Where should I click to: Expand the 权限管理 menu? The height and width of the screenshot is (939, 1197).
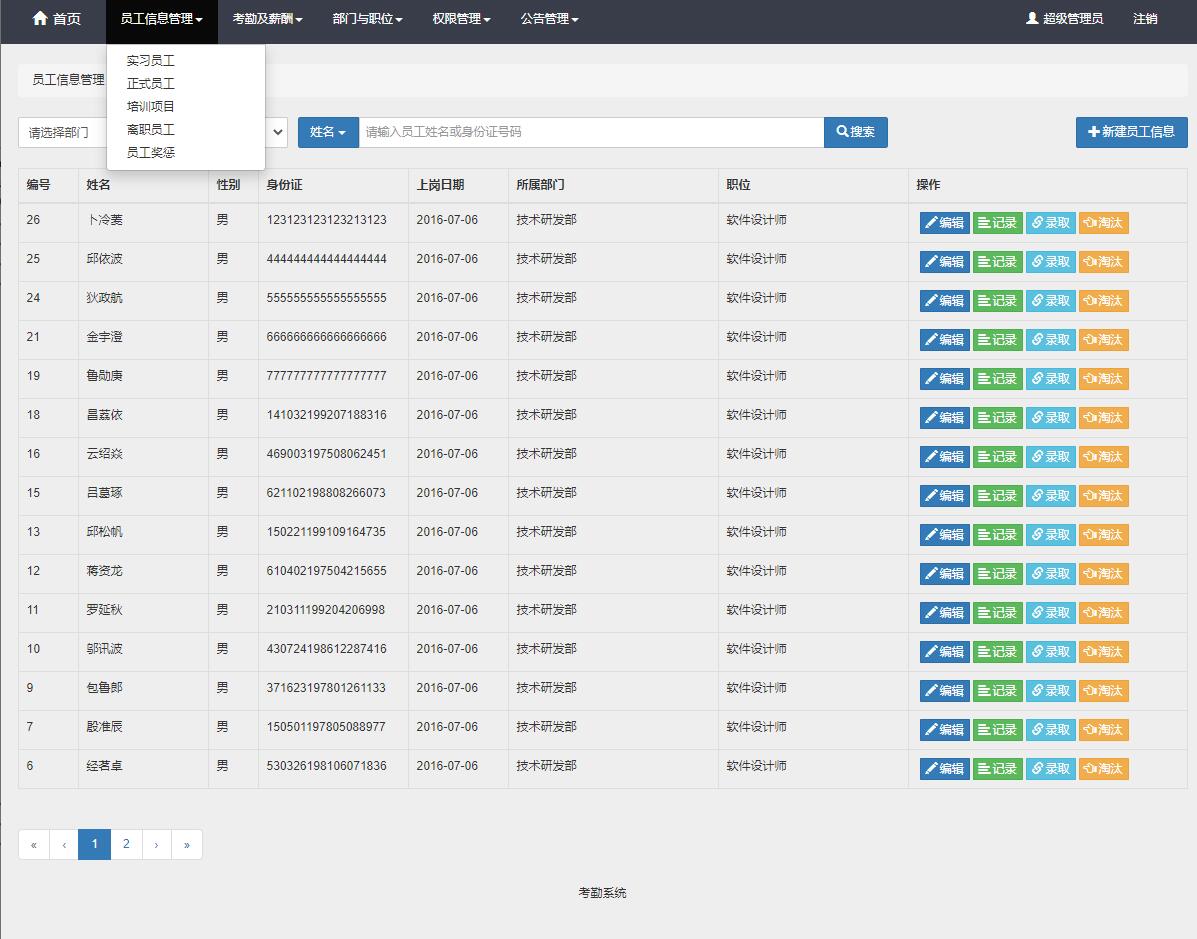(461, 19)
